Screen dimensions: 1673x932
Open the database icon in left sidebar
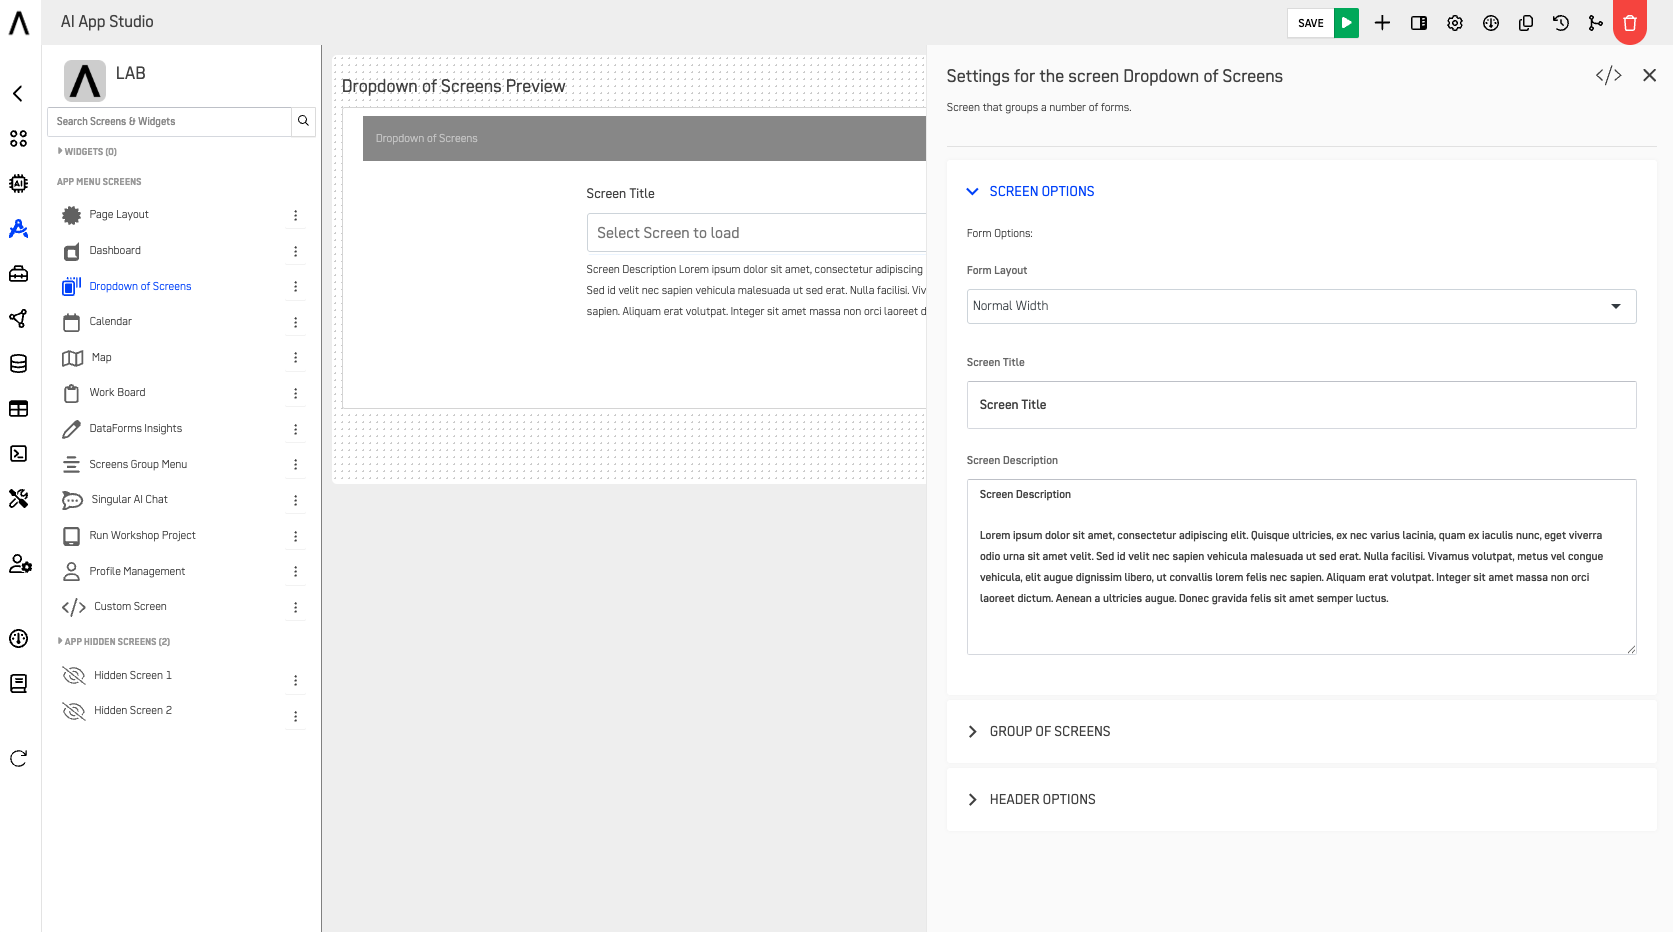click(18, 364)
